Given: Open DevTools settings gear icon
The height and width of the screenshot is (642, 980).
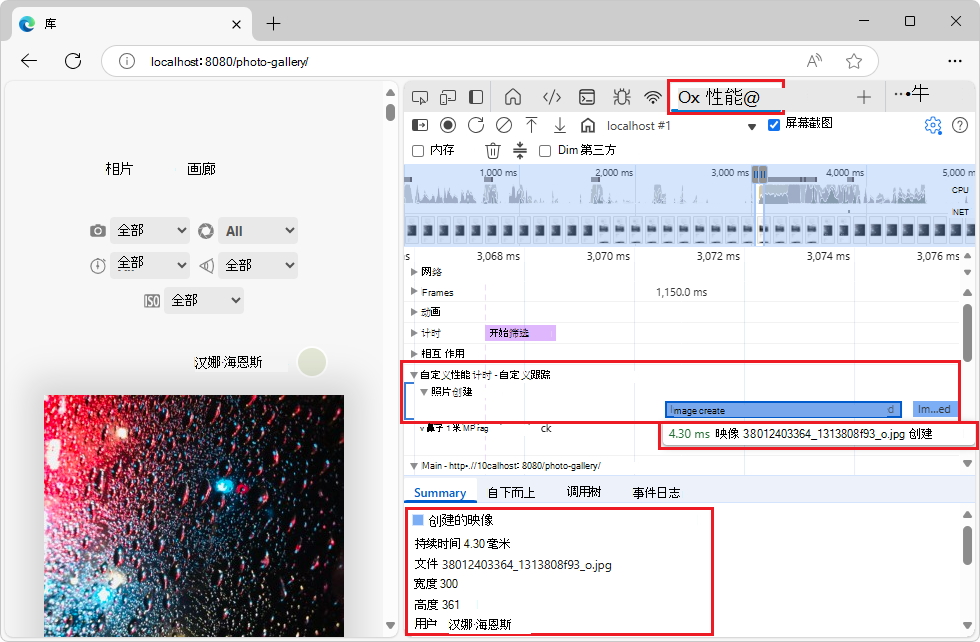Looking at the screenshot, I should point(933,125).
